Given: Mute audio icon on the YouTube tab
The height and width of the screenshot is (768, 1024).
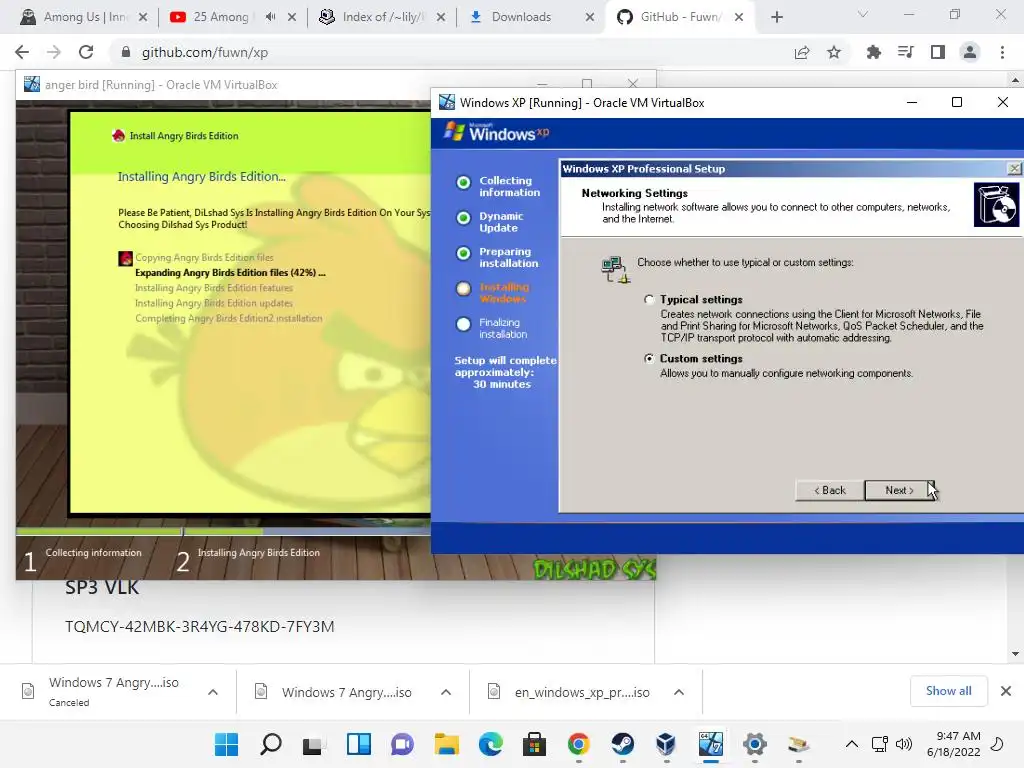Looking at the screenshot, I should [270, 17].
